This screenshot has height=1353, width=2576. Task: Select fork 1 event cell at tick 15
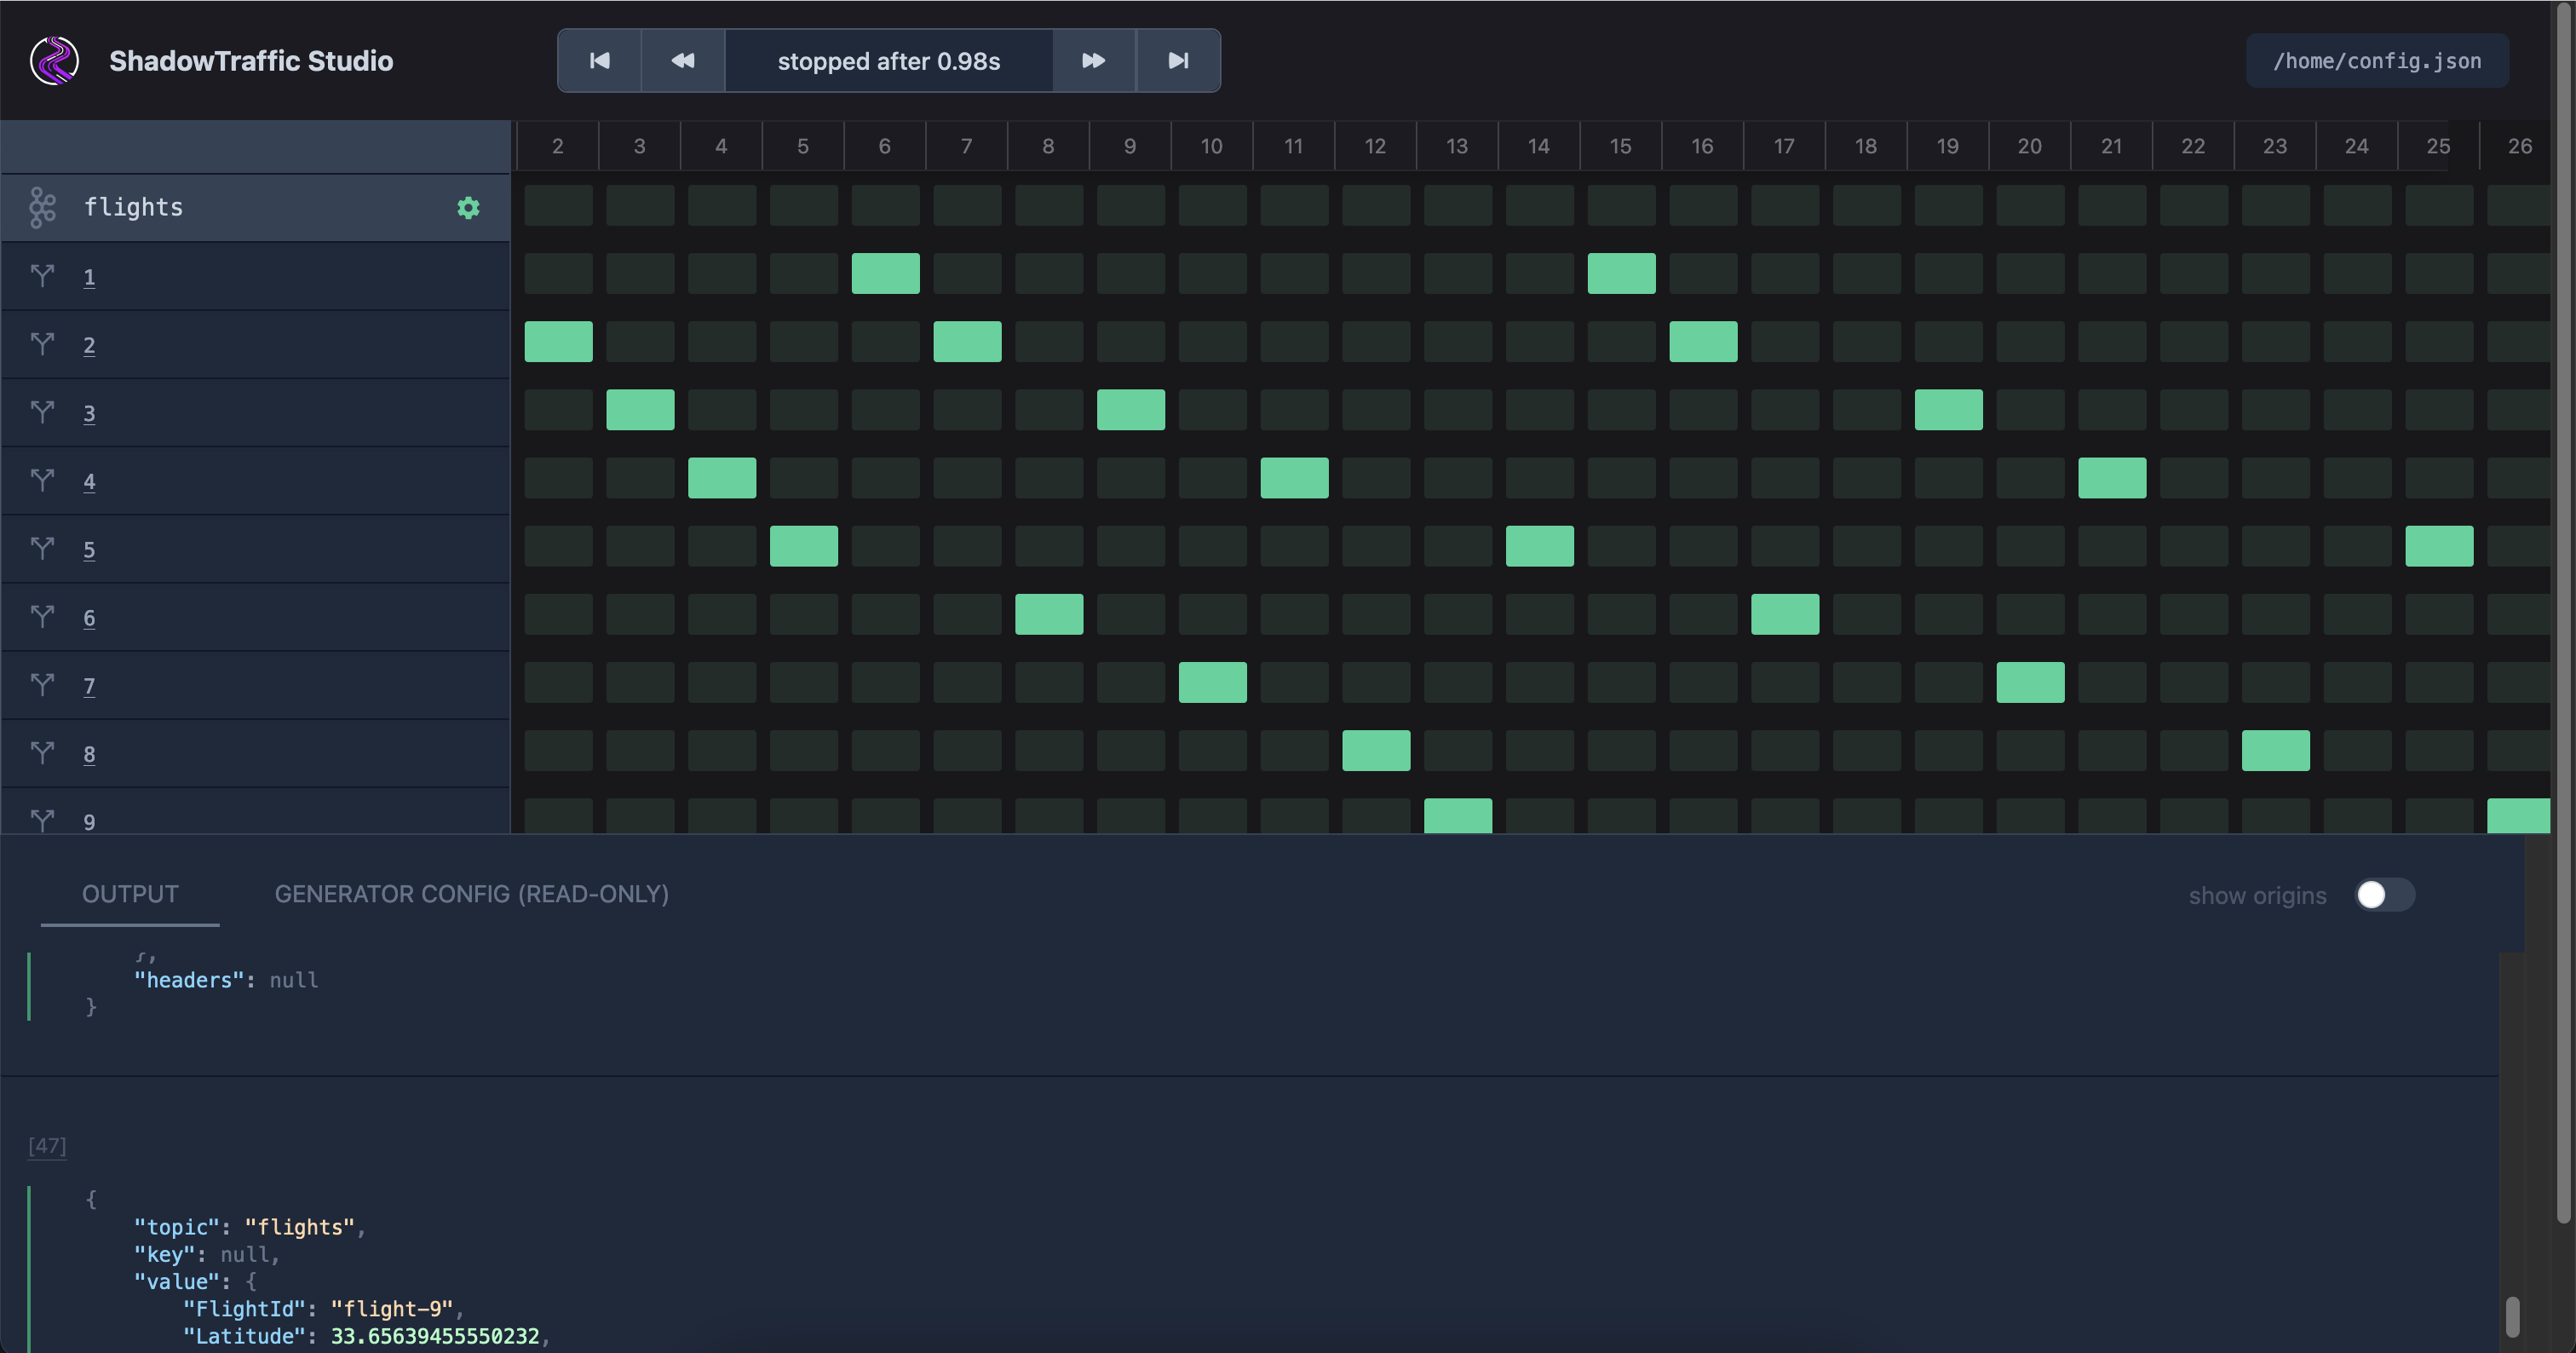click(x=1621, y=273)
